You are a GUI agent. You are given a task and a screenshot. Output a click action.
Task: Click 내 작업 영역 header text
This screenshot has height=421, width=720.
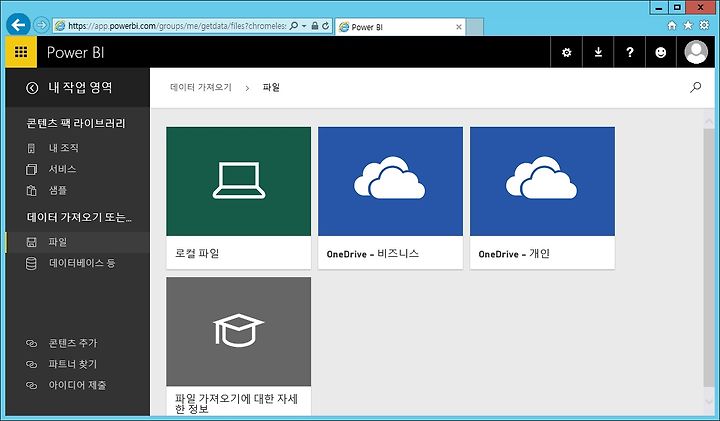coord(80,88)
